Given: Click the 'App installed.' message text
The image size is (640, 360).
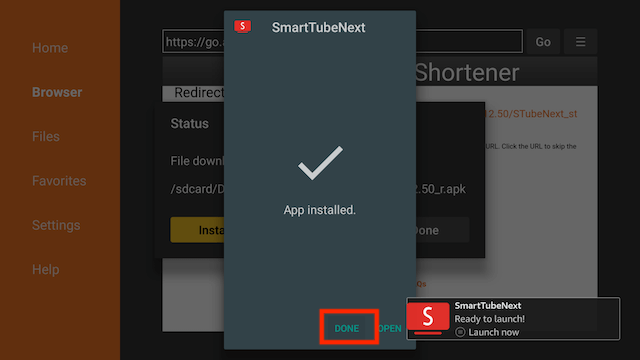Looking at the screenshot, I should (320, 210).
